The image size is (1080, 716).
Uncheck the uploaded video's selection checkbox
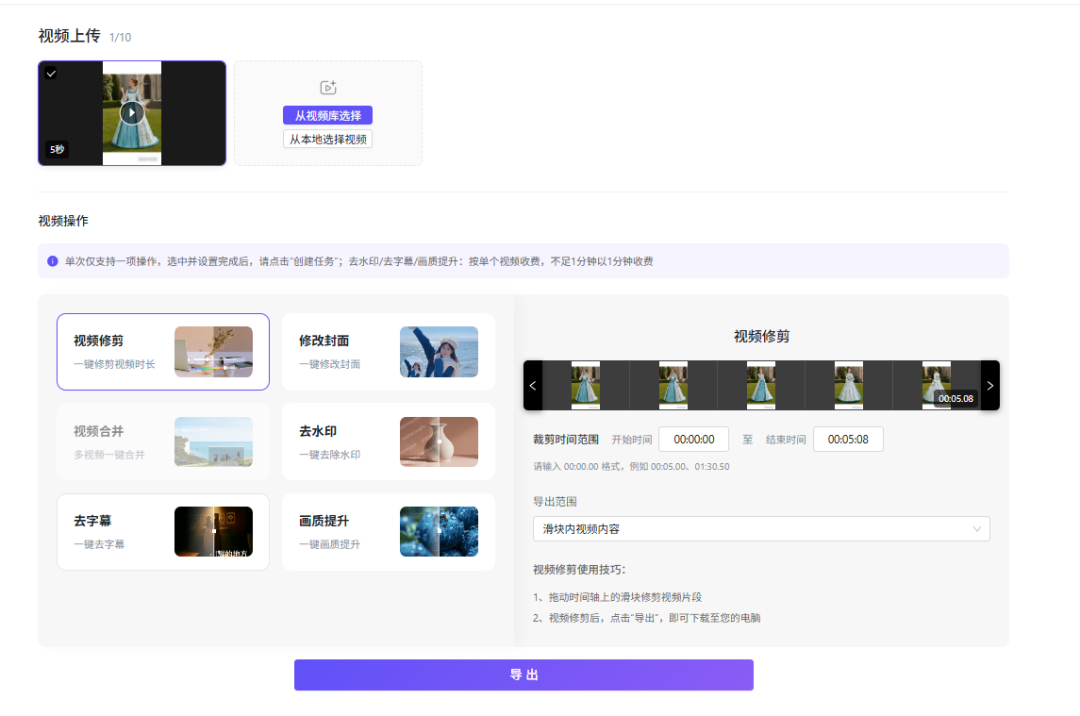coord(51,73)
